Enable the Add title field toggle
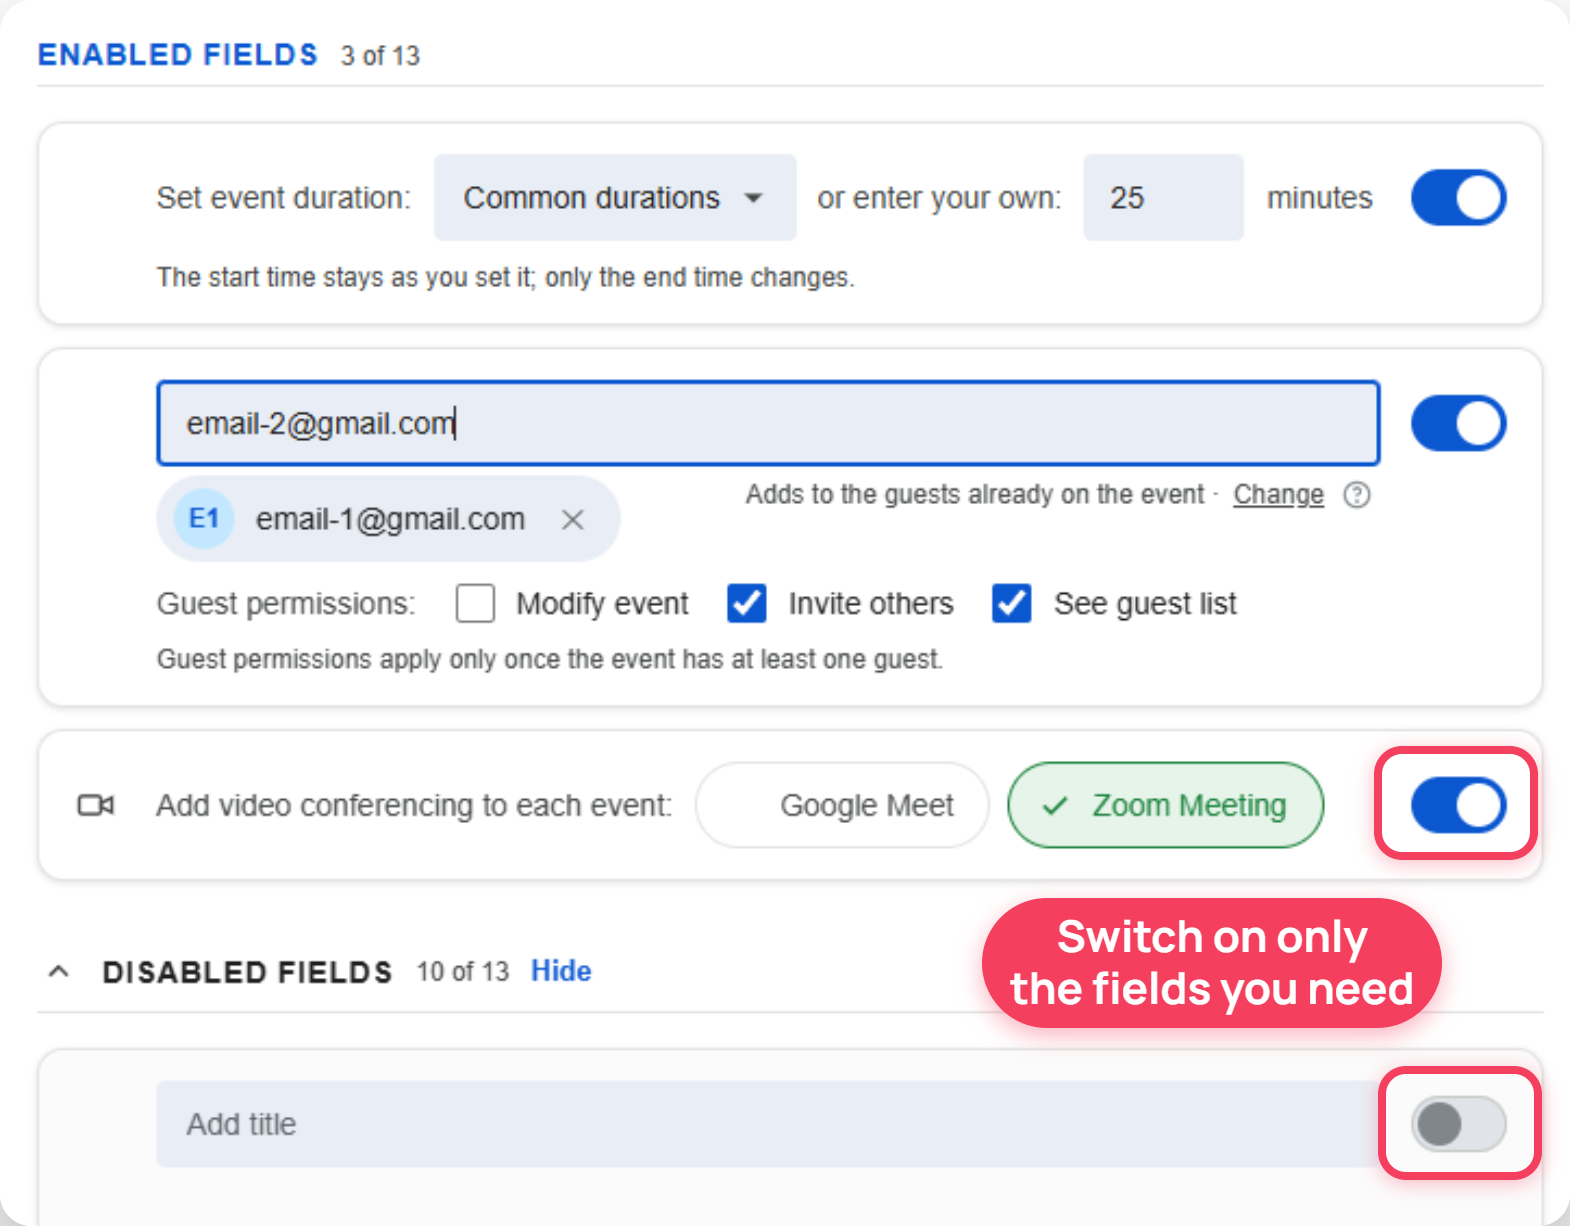Viewport: 1570px width, 1226px height. [1458, 1124]
